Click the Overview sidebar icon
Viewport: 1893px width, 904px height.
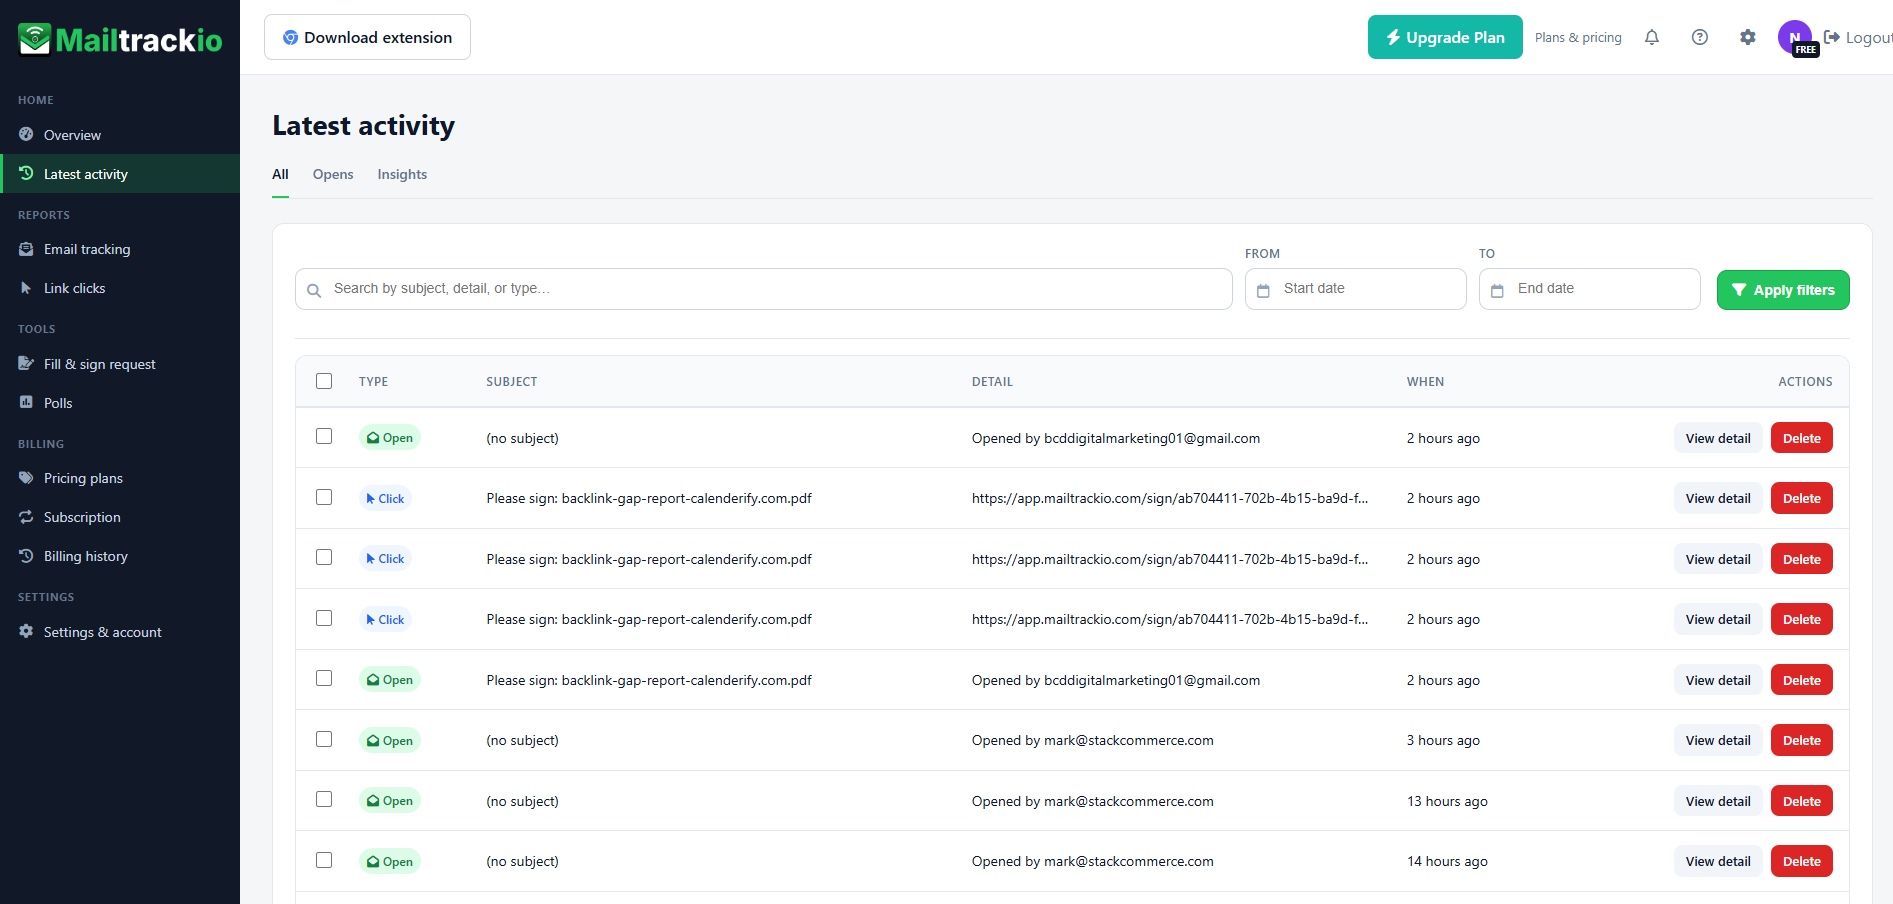26,135
